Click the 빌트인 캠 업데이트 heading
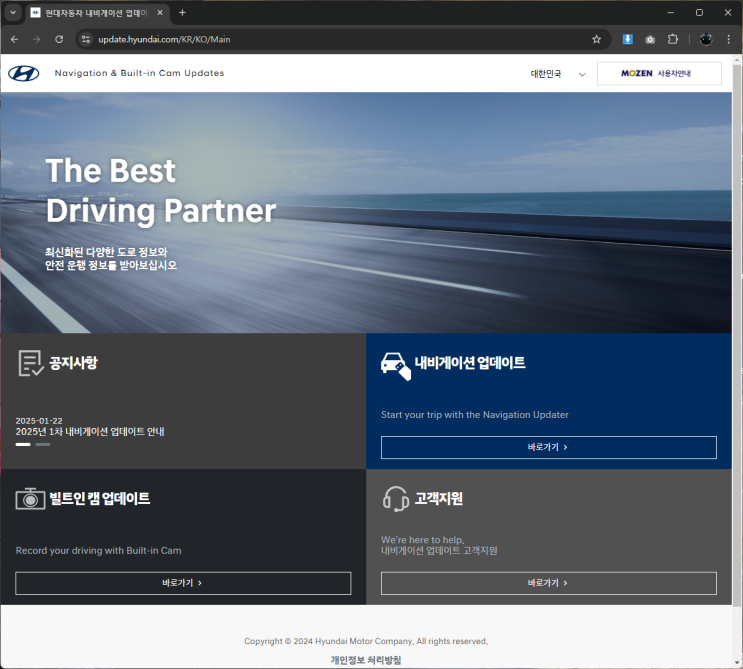The height and width of the screenshot is (669, 743). coord(100,498)
